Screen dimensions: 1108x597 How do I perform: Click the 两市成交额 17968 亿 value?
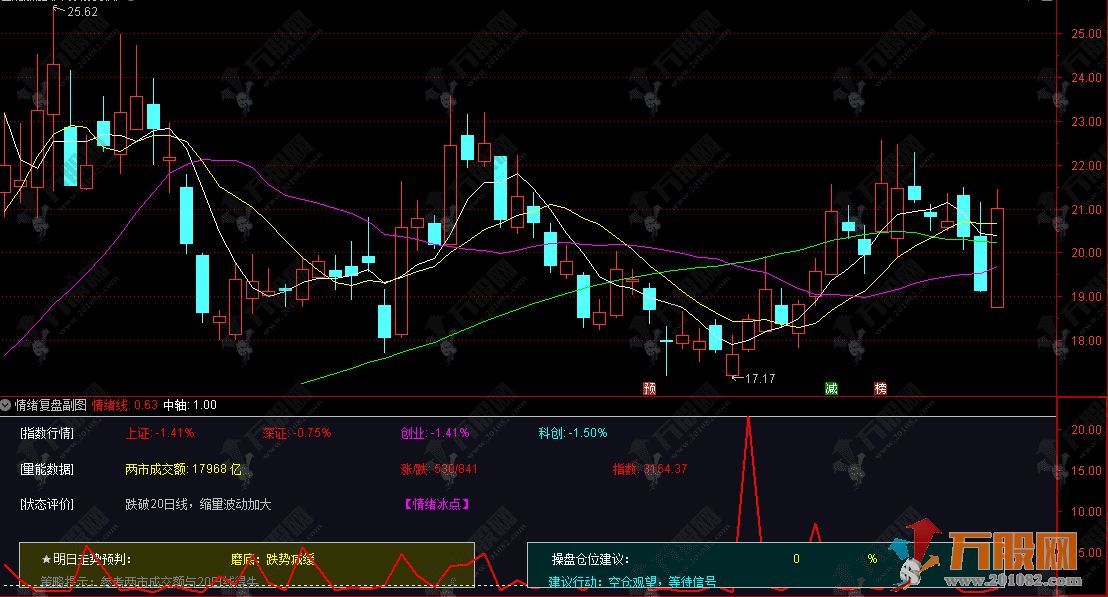click(x=184, y=468)
